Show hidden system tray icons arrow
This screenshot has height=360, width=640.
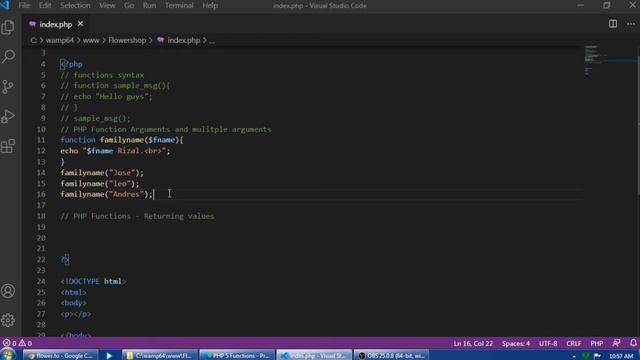(574, 356)
